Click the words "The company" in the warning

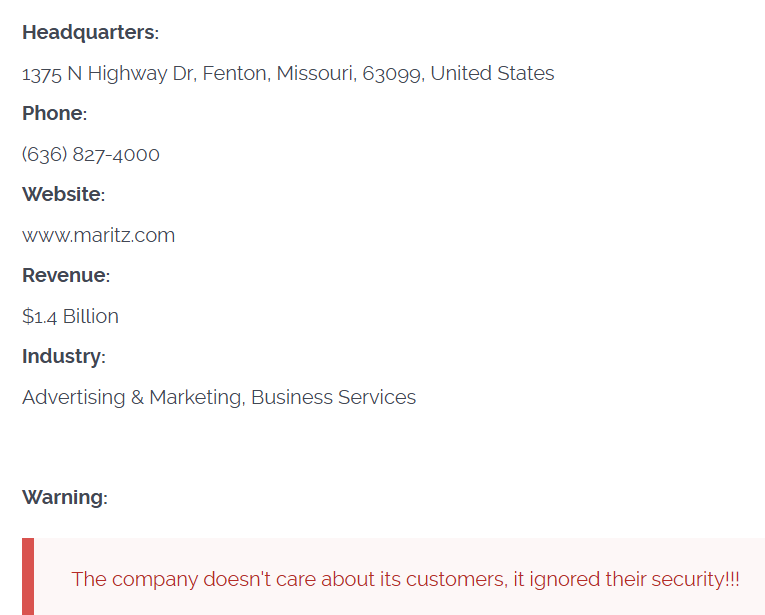click(134, 579)
